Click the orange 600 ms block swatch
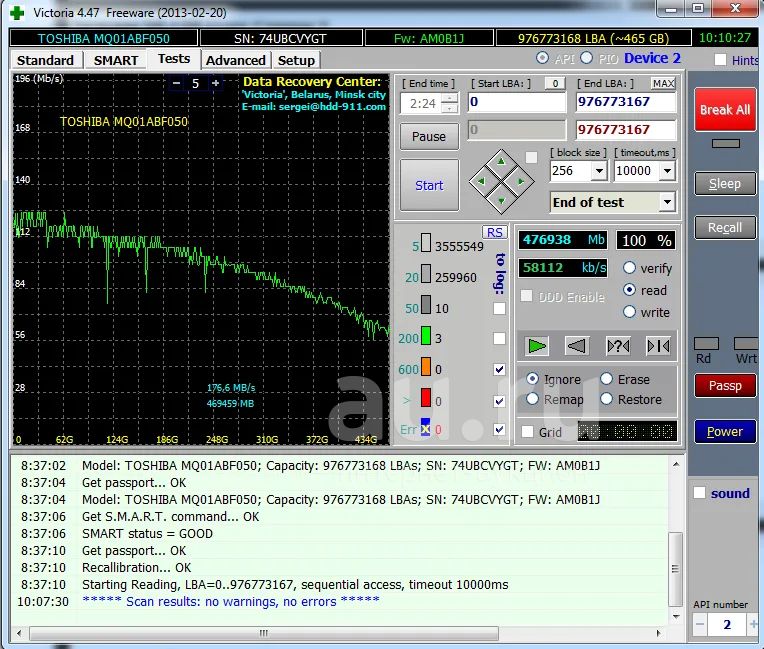Screen dimensions: 764x649 [425, 367]
